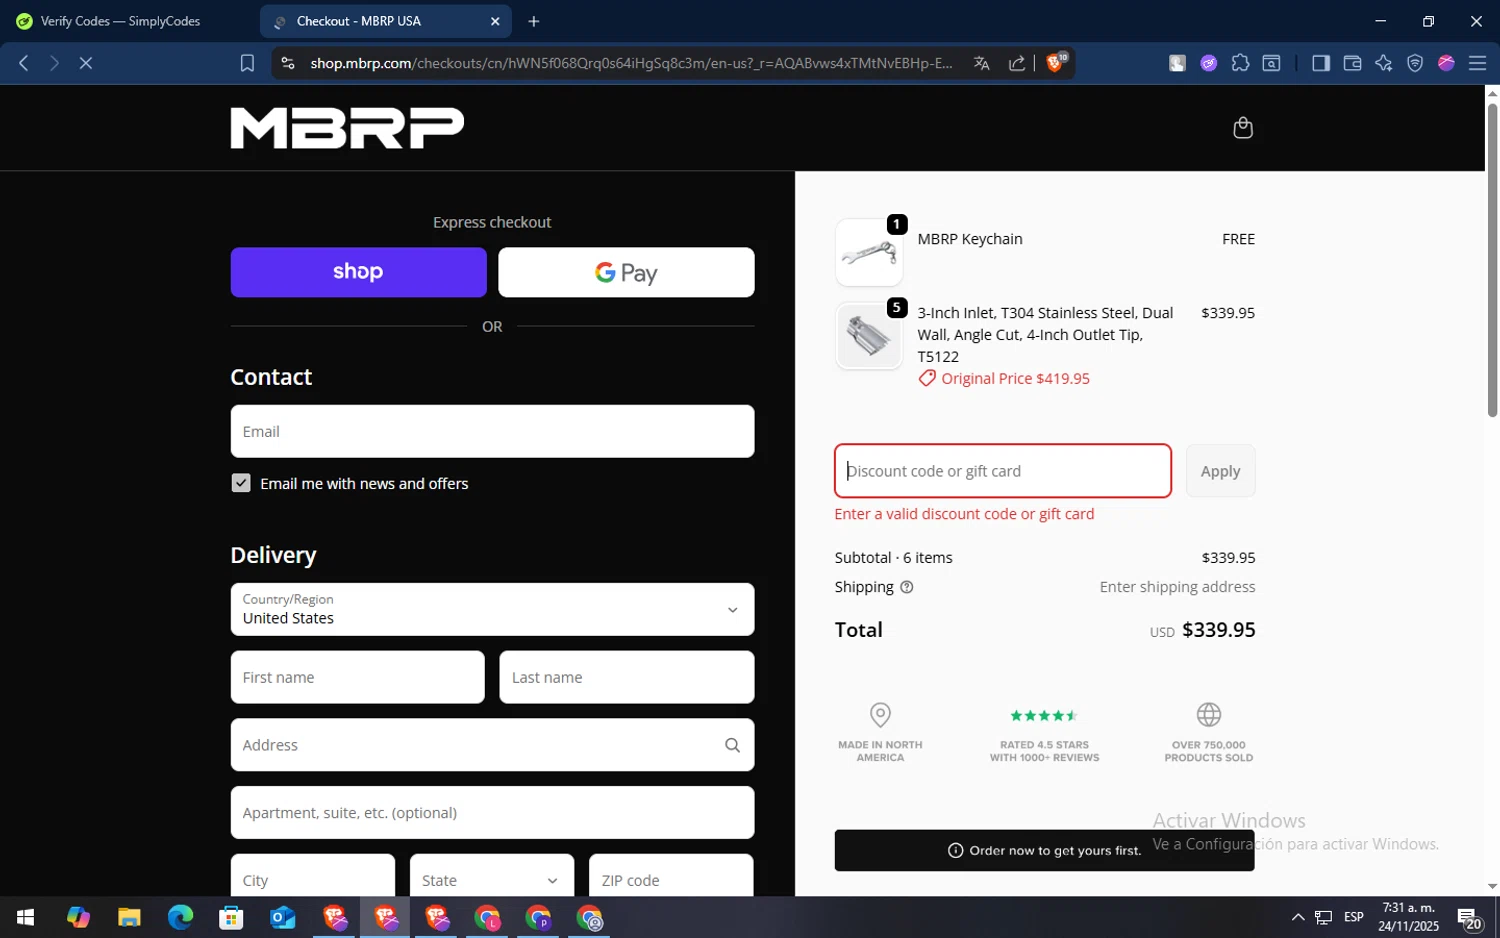Pay with the Shop Pay button

pyautogui.click(x=358, y=272)
